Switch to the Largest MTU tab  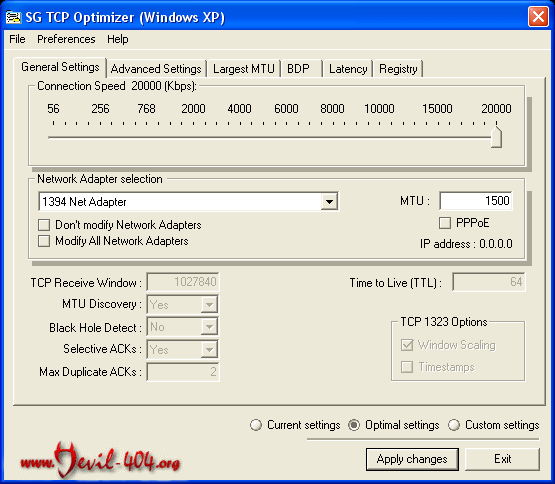(x=244, y=69)
